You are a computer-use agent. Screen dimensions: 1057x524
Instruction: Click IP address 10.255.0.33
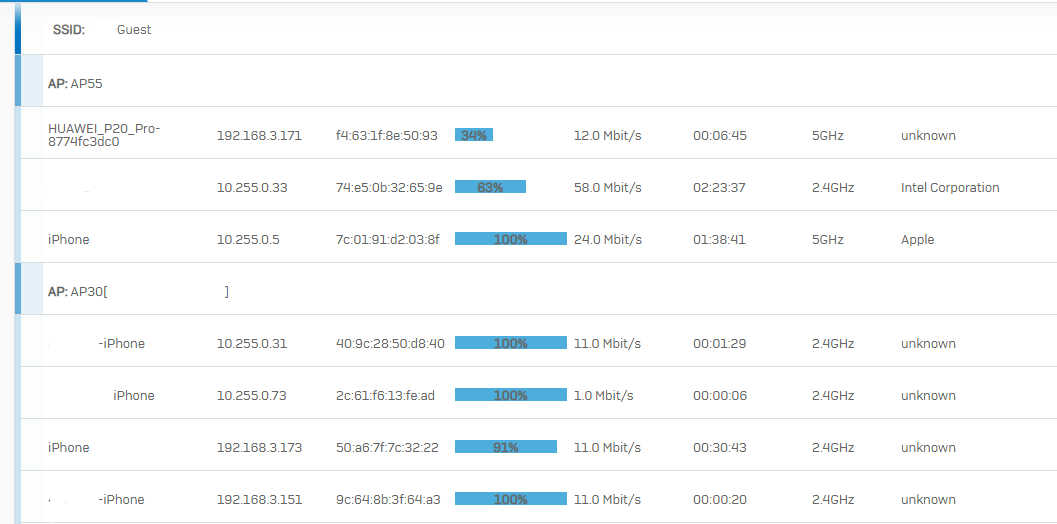point(251,188)
